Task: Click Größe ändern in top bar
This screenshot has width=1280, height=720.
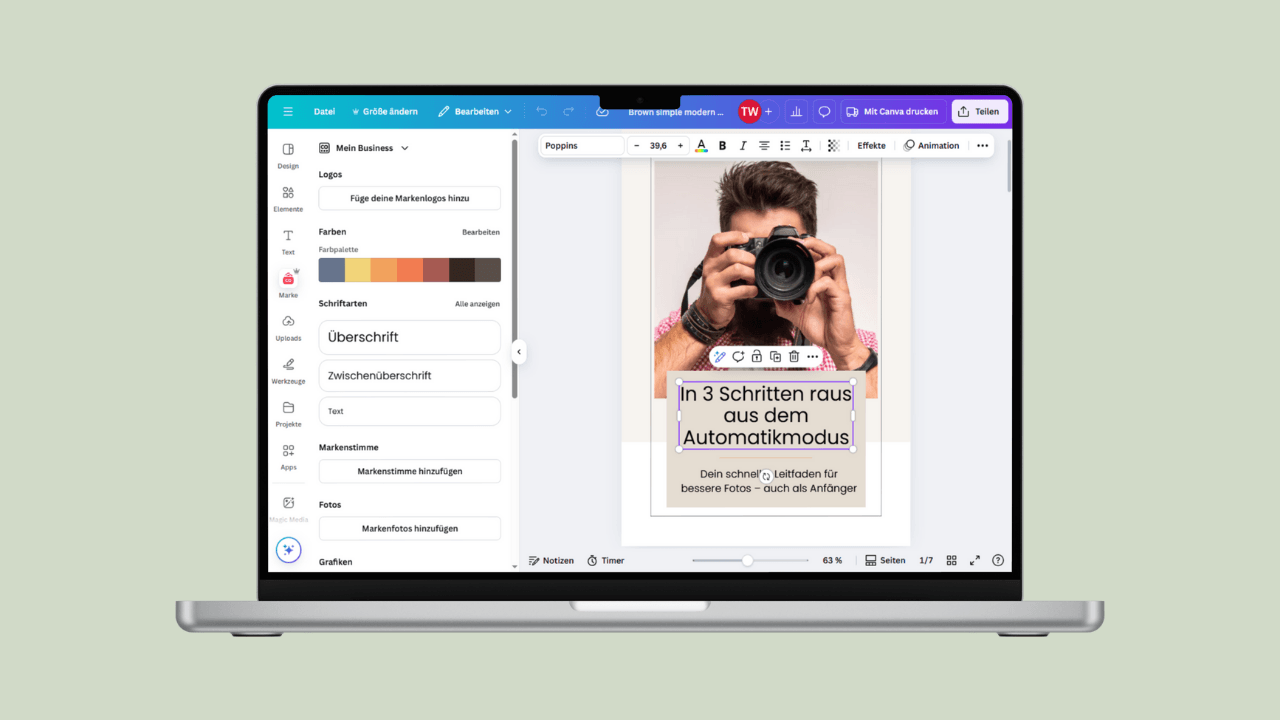Action: pos(384,112)
